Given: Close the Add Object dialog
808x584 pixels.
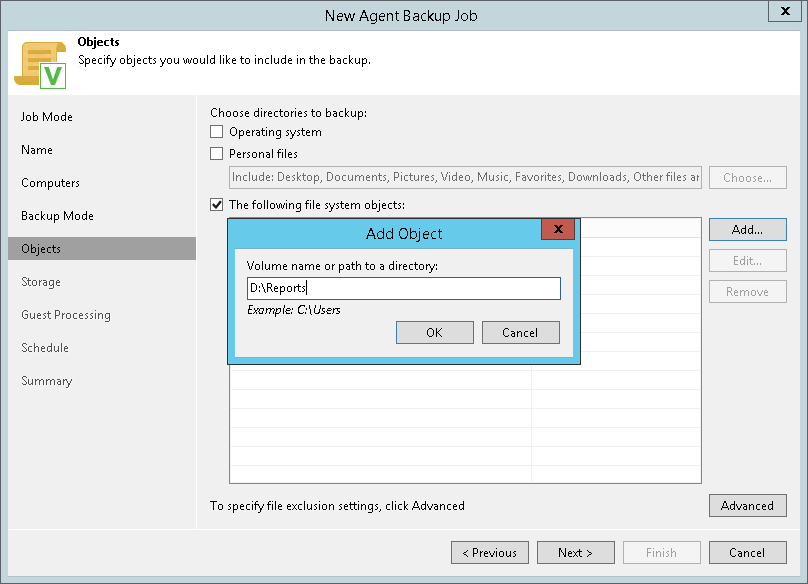Looking at the screenshot, I should point(557,229).
